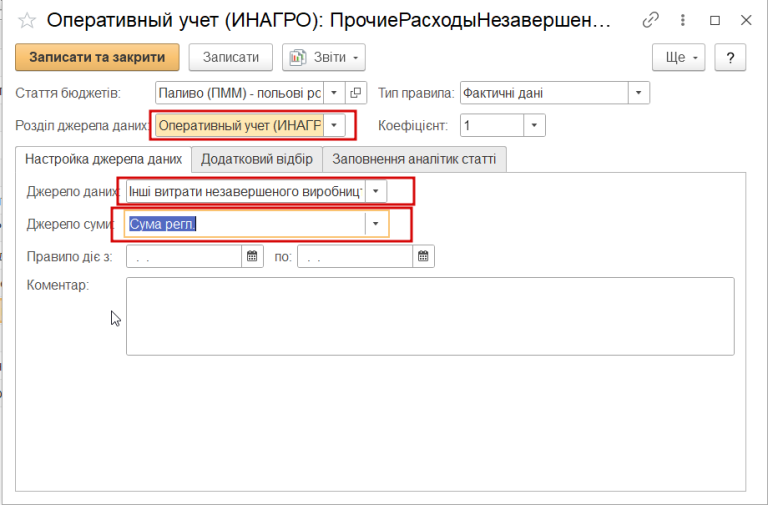Image resolution: width=768 pixels, height=505 pixels.
Task: Click the Розділ джерела даних field
Action: (240, 125)
